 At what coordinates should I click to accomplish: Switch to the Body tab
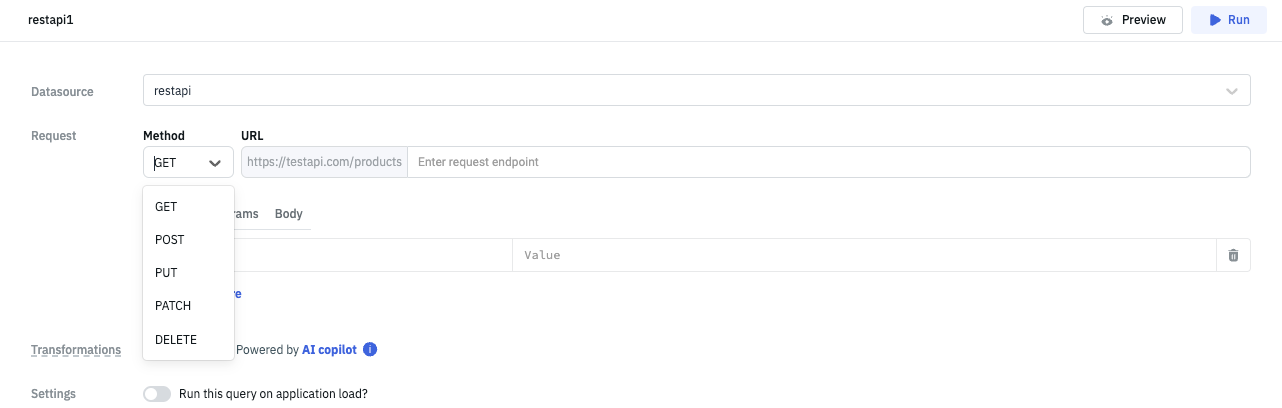pos(288,214)
